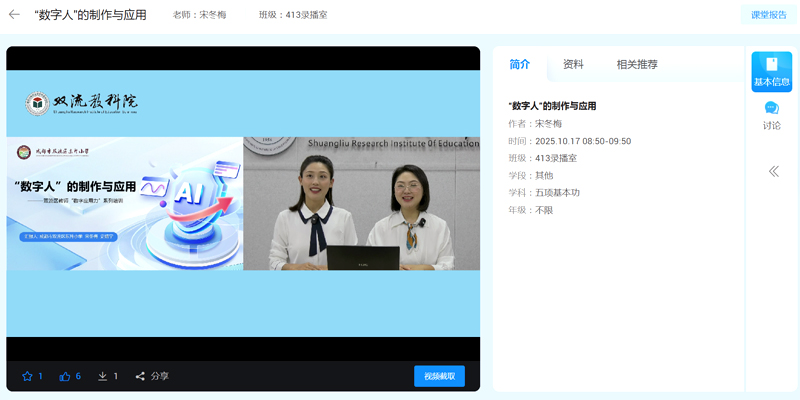This screenshot has height=400, width=800.
Task: Like the video with the thumbs-up icon
Action: (x=65, y=376)
